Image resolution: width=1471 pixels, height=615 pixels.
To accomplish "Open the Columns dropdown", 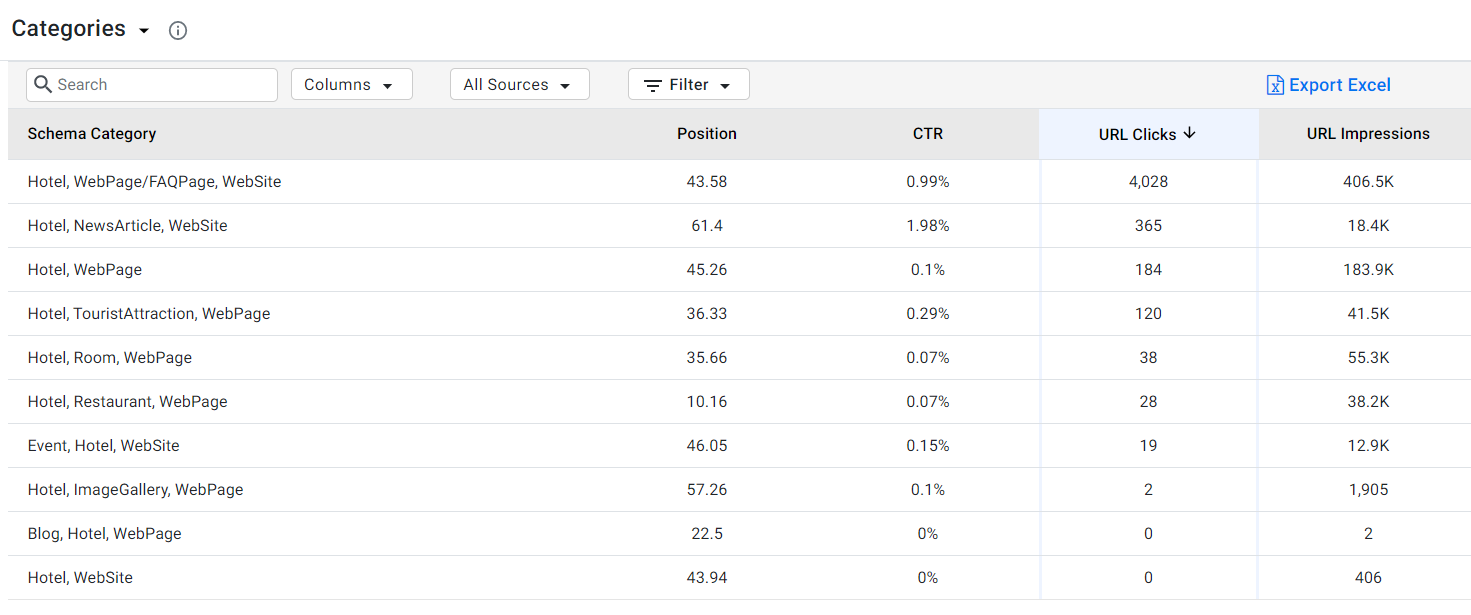I will [352, 84].
